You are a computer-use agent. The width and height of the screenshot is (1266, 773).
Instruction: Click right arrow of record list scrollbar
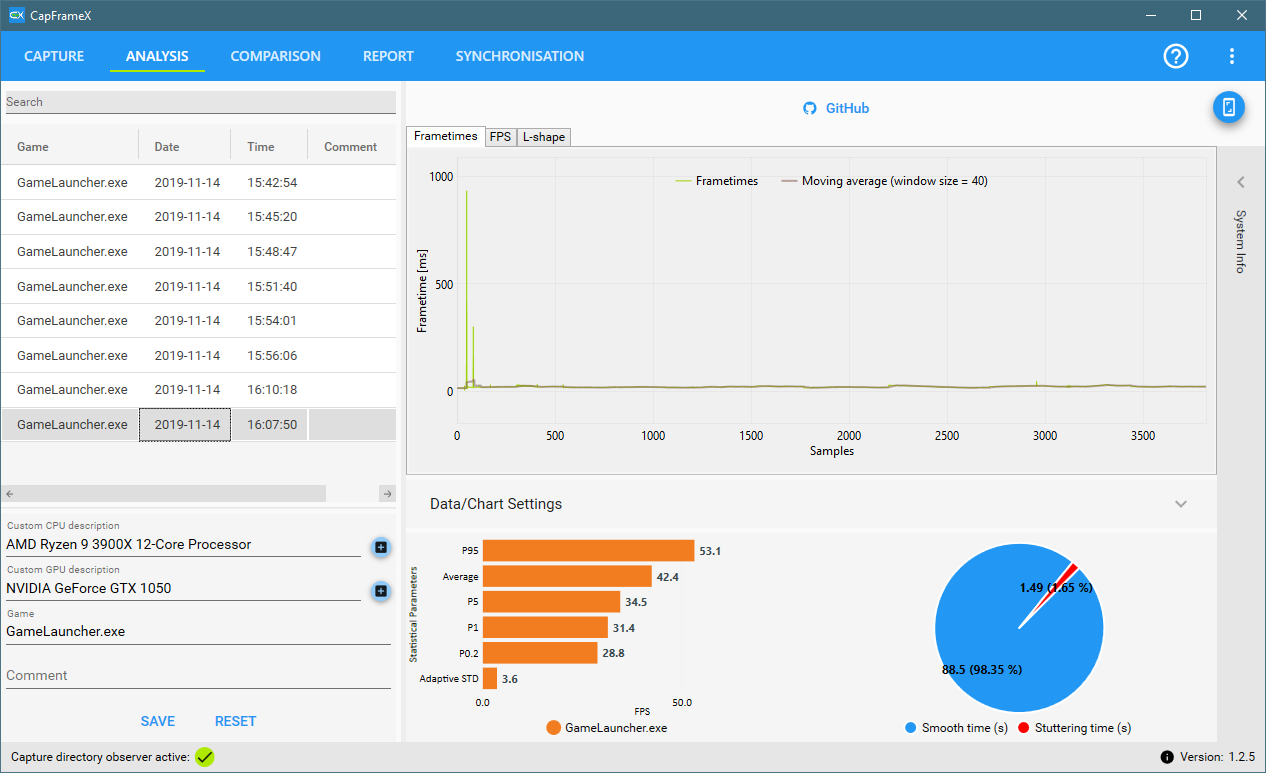click(388, 493)
